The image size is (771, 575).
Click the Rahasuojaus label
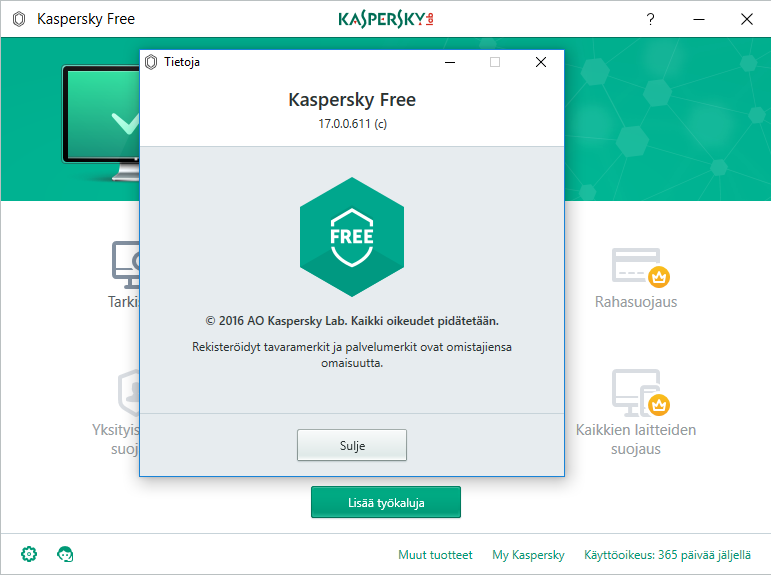[636, 302]
